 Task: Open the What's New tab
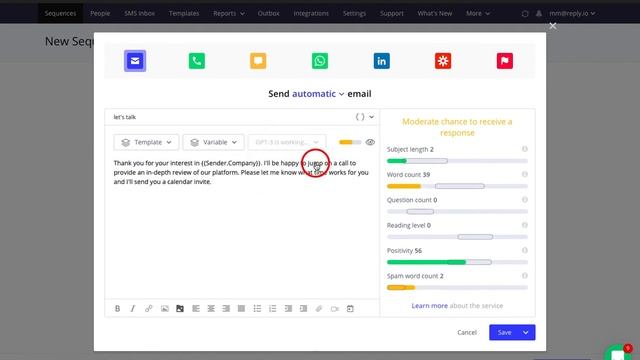435,13
